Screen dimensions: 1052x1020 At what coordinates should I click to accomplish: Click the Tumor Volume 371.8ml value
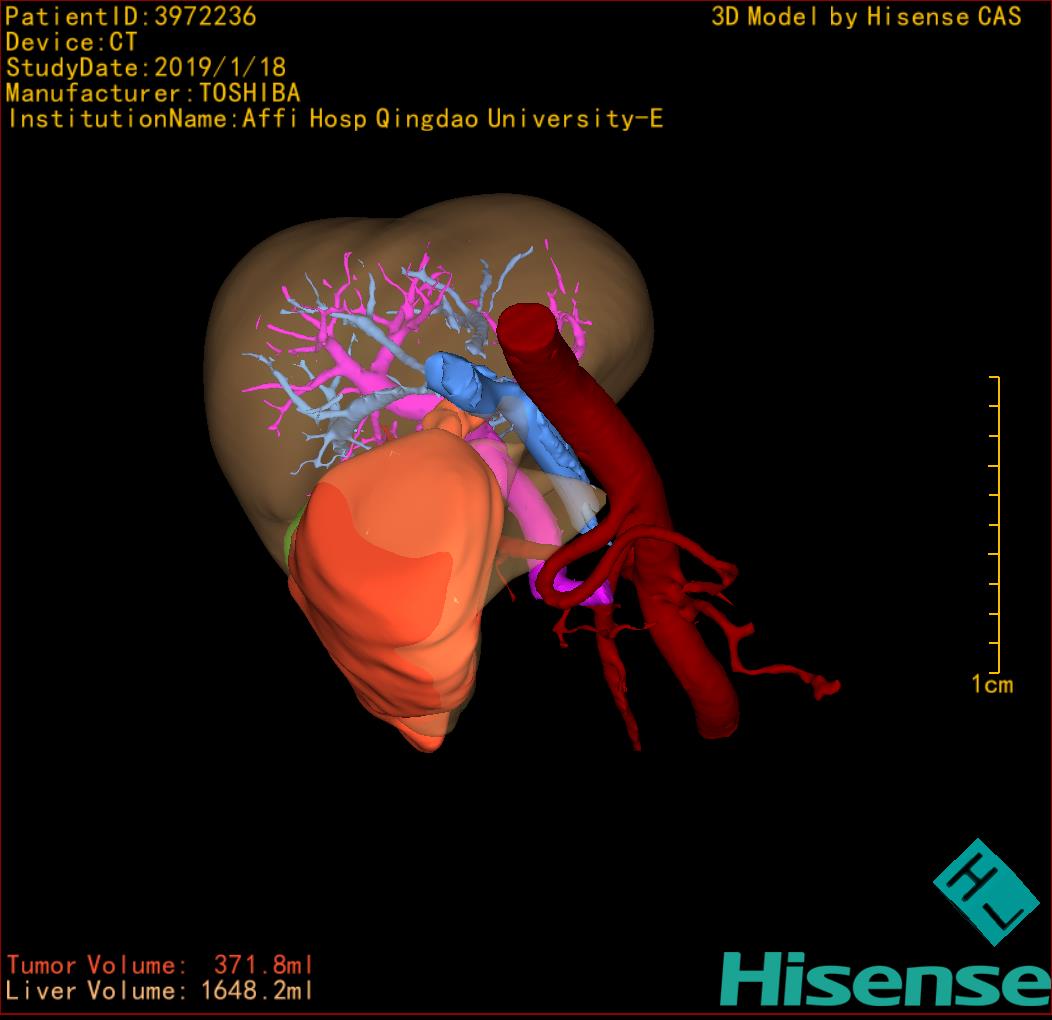pos(160,965)
